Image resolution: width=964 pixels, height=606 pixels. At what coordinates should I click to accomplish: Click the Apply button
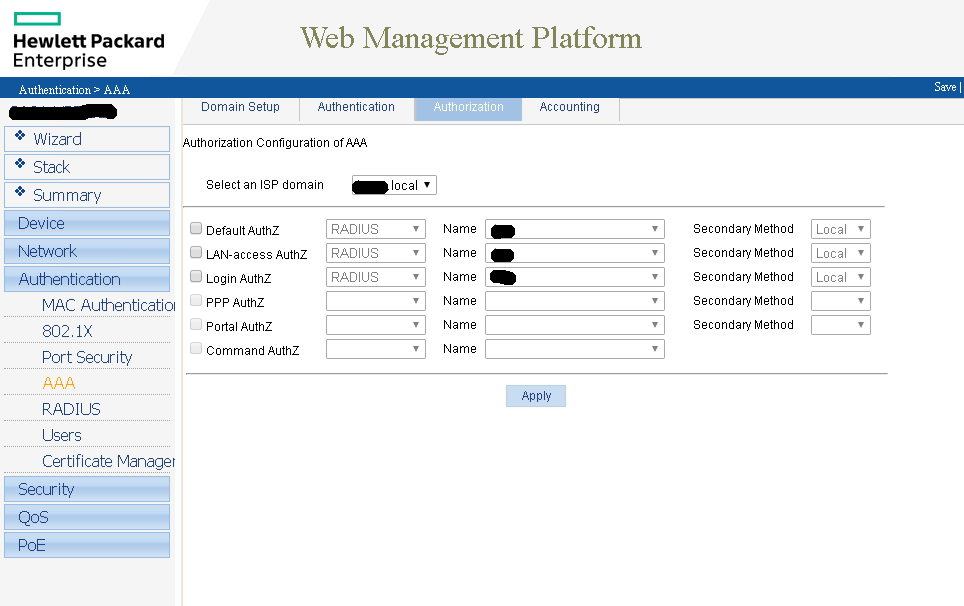[x=536, y=396]
